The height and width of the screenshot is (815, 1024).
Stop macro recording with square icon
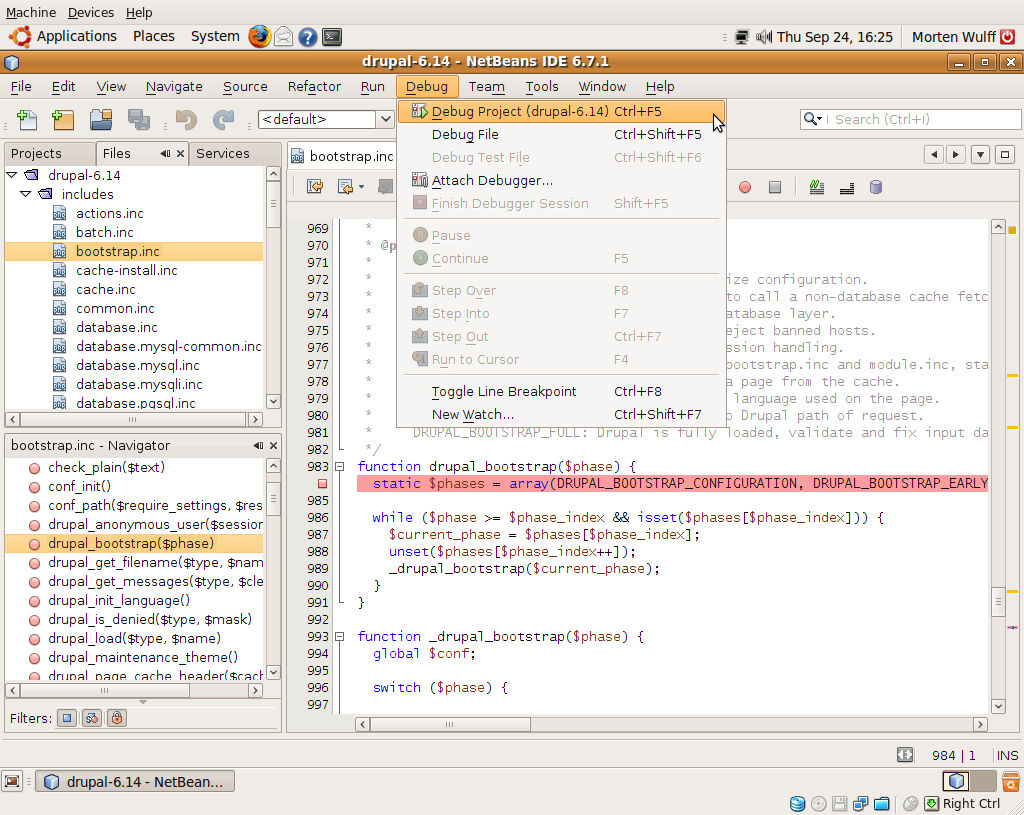[x=775, y=187]
